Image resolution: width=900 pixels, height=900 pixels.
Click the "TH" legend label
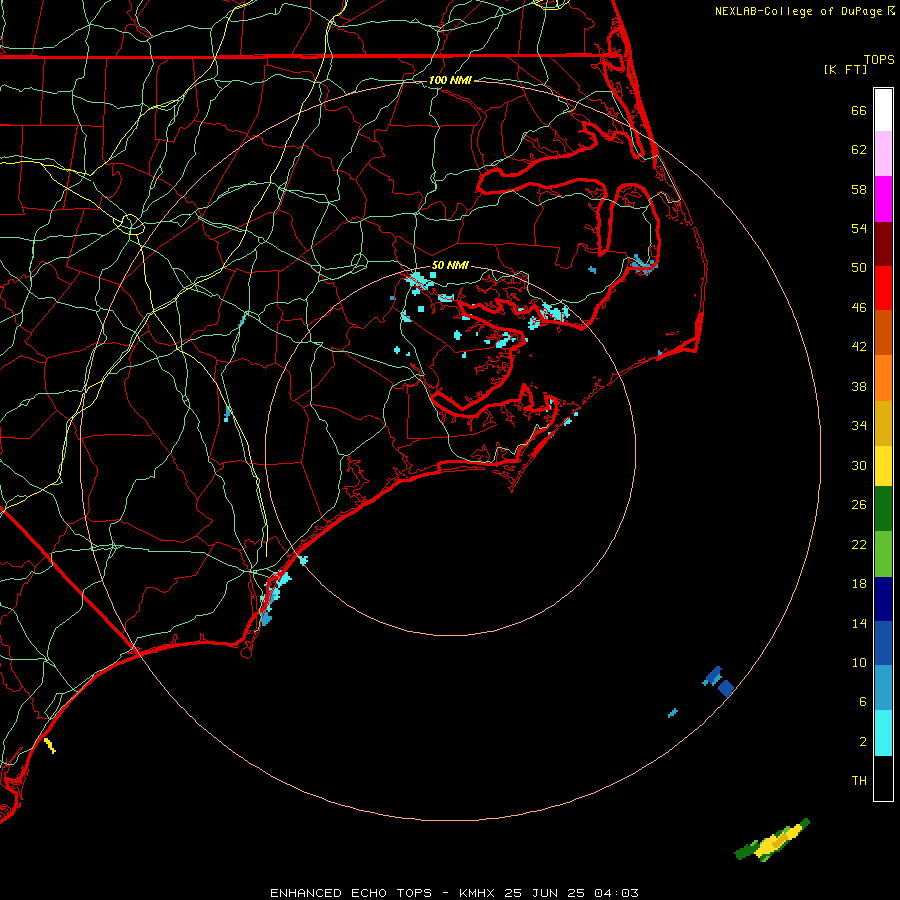(x=859, y=780)
